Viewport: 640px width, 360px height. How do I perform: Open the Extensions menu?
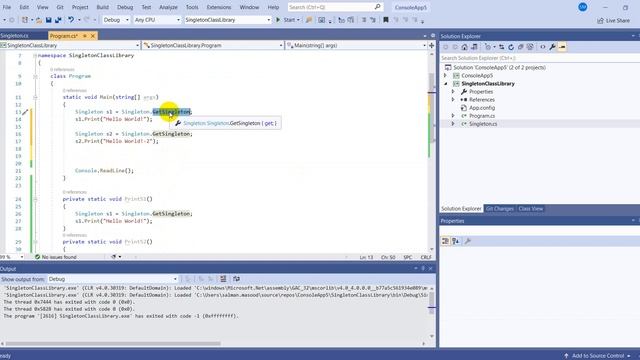(219, 7)
